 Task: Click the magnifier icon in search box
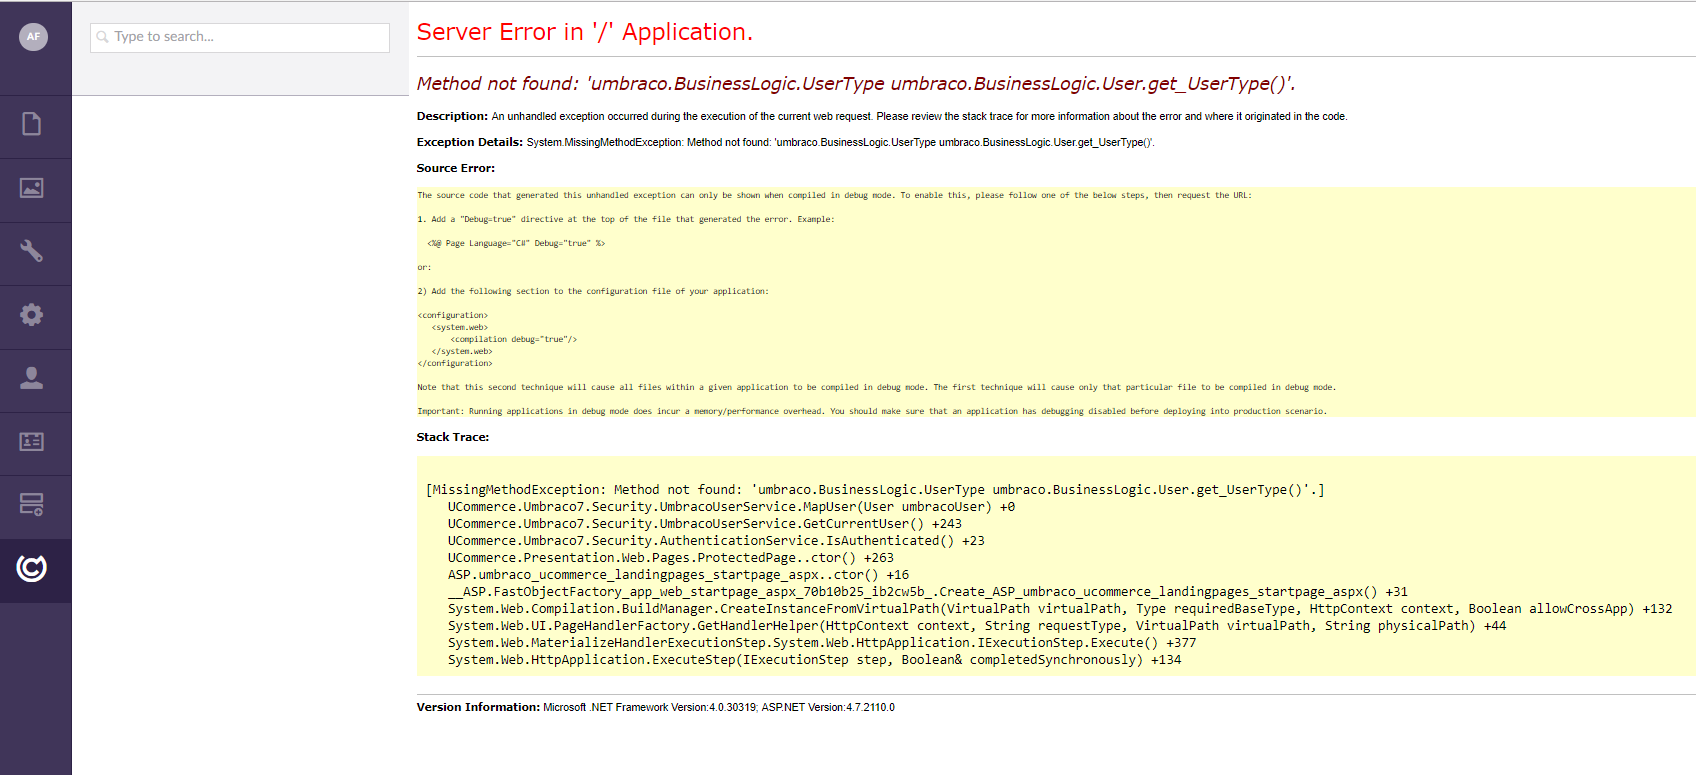click(x=102, y=37)
